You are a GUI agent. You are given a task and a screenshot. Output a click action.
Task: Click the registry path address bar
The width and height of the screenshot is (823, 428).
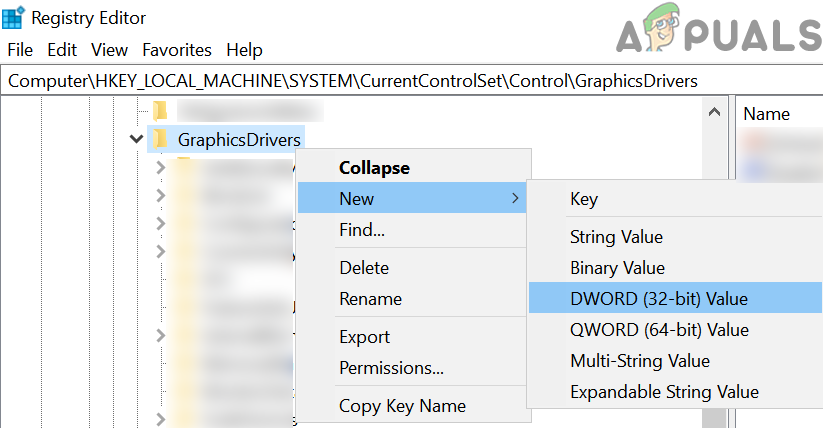(x=400, y=81)
